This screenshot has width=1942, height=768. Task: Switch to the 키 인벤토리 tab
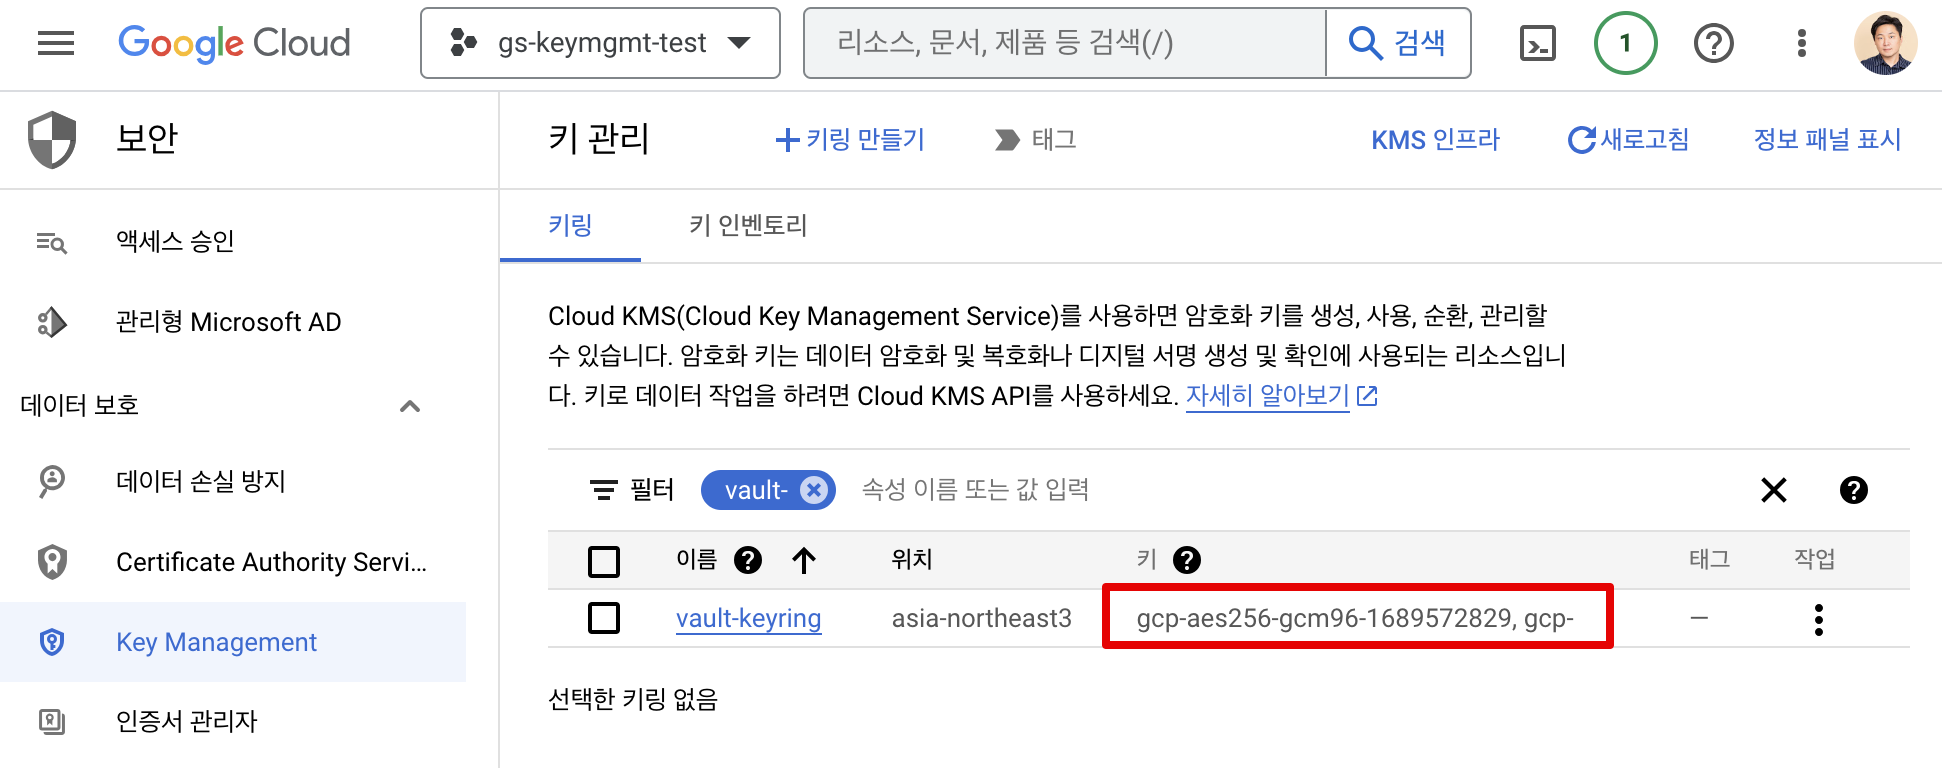tap(748, 226)
